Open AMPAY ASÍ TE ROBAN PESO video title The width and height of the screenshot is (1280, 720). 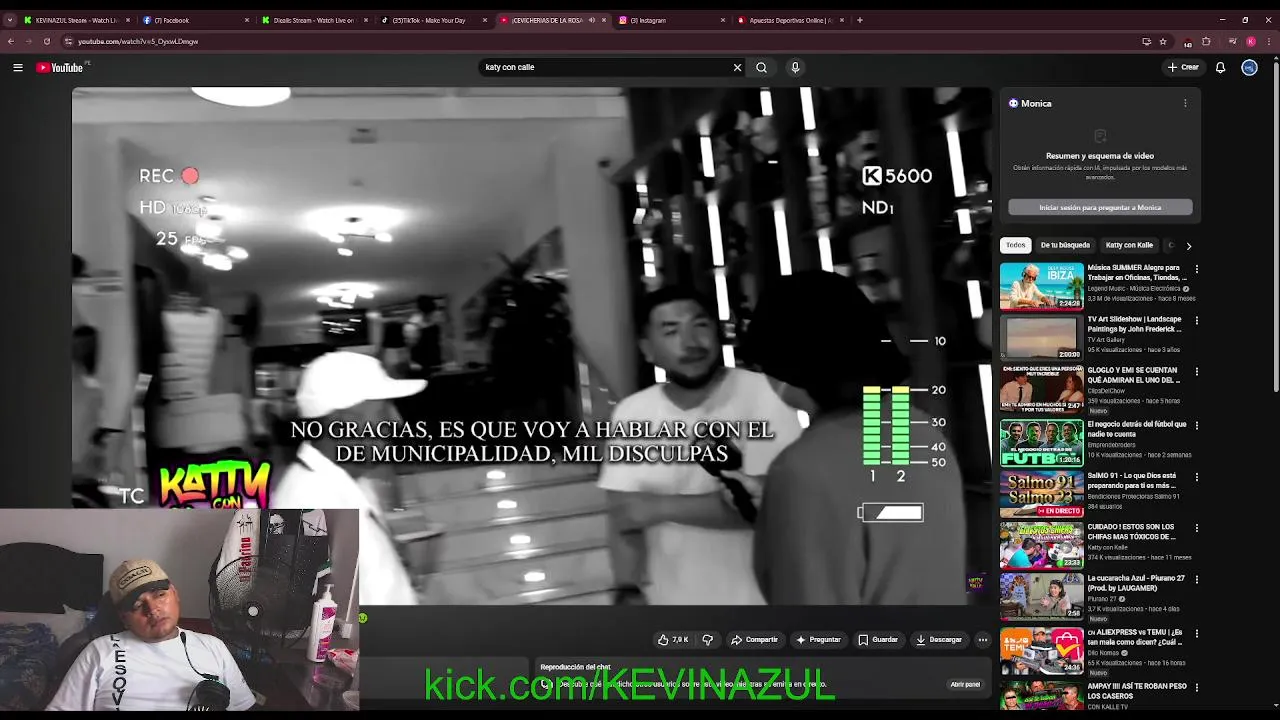(x=1137, y=691)
